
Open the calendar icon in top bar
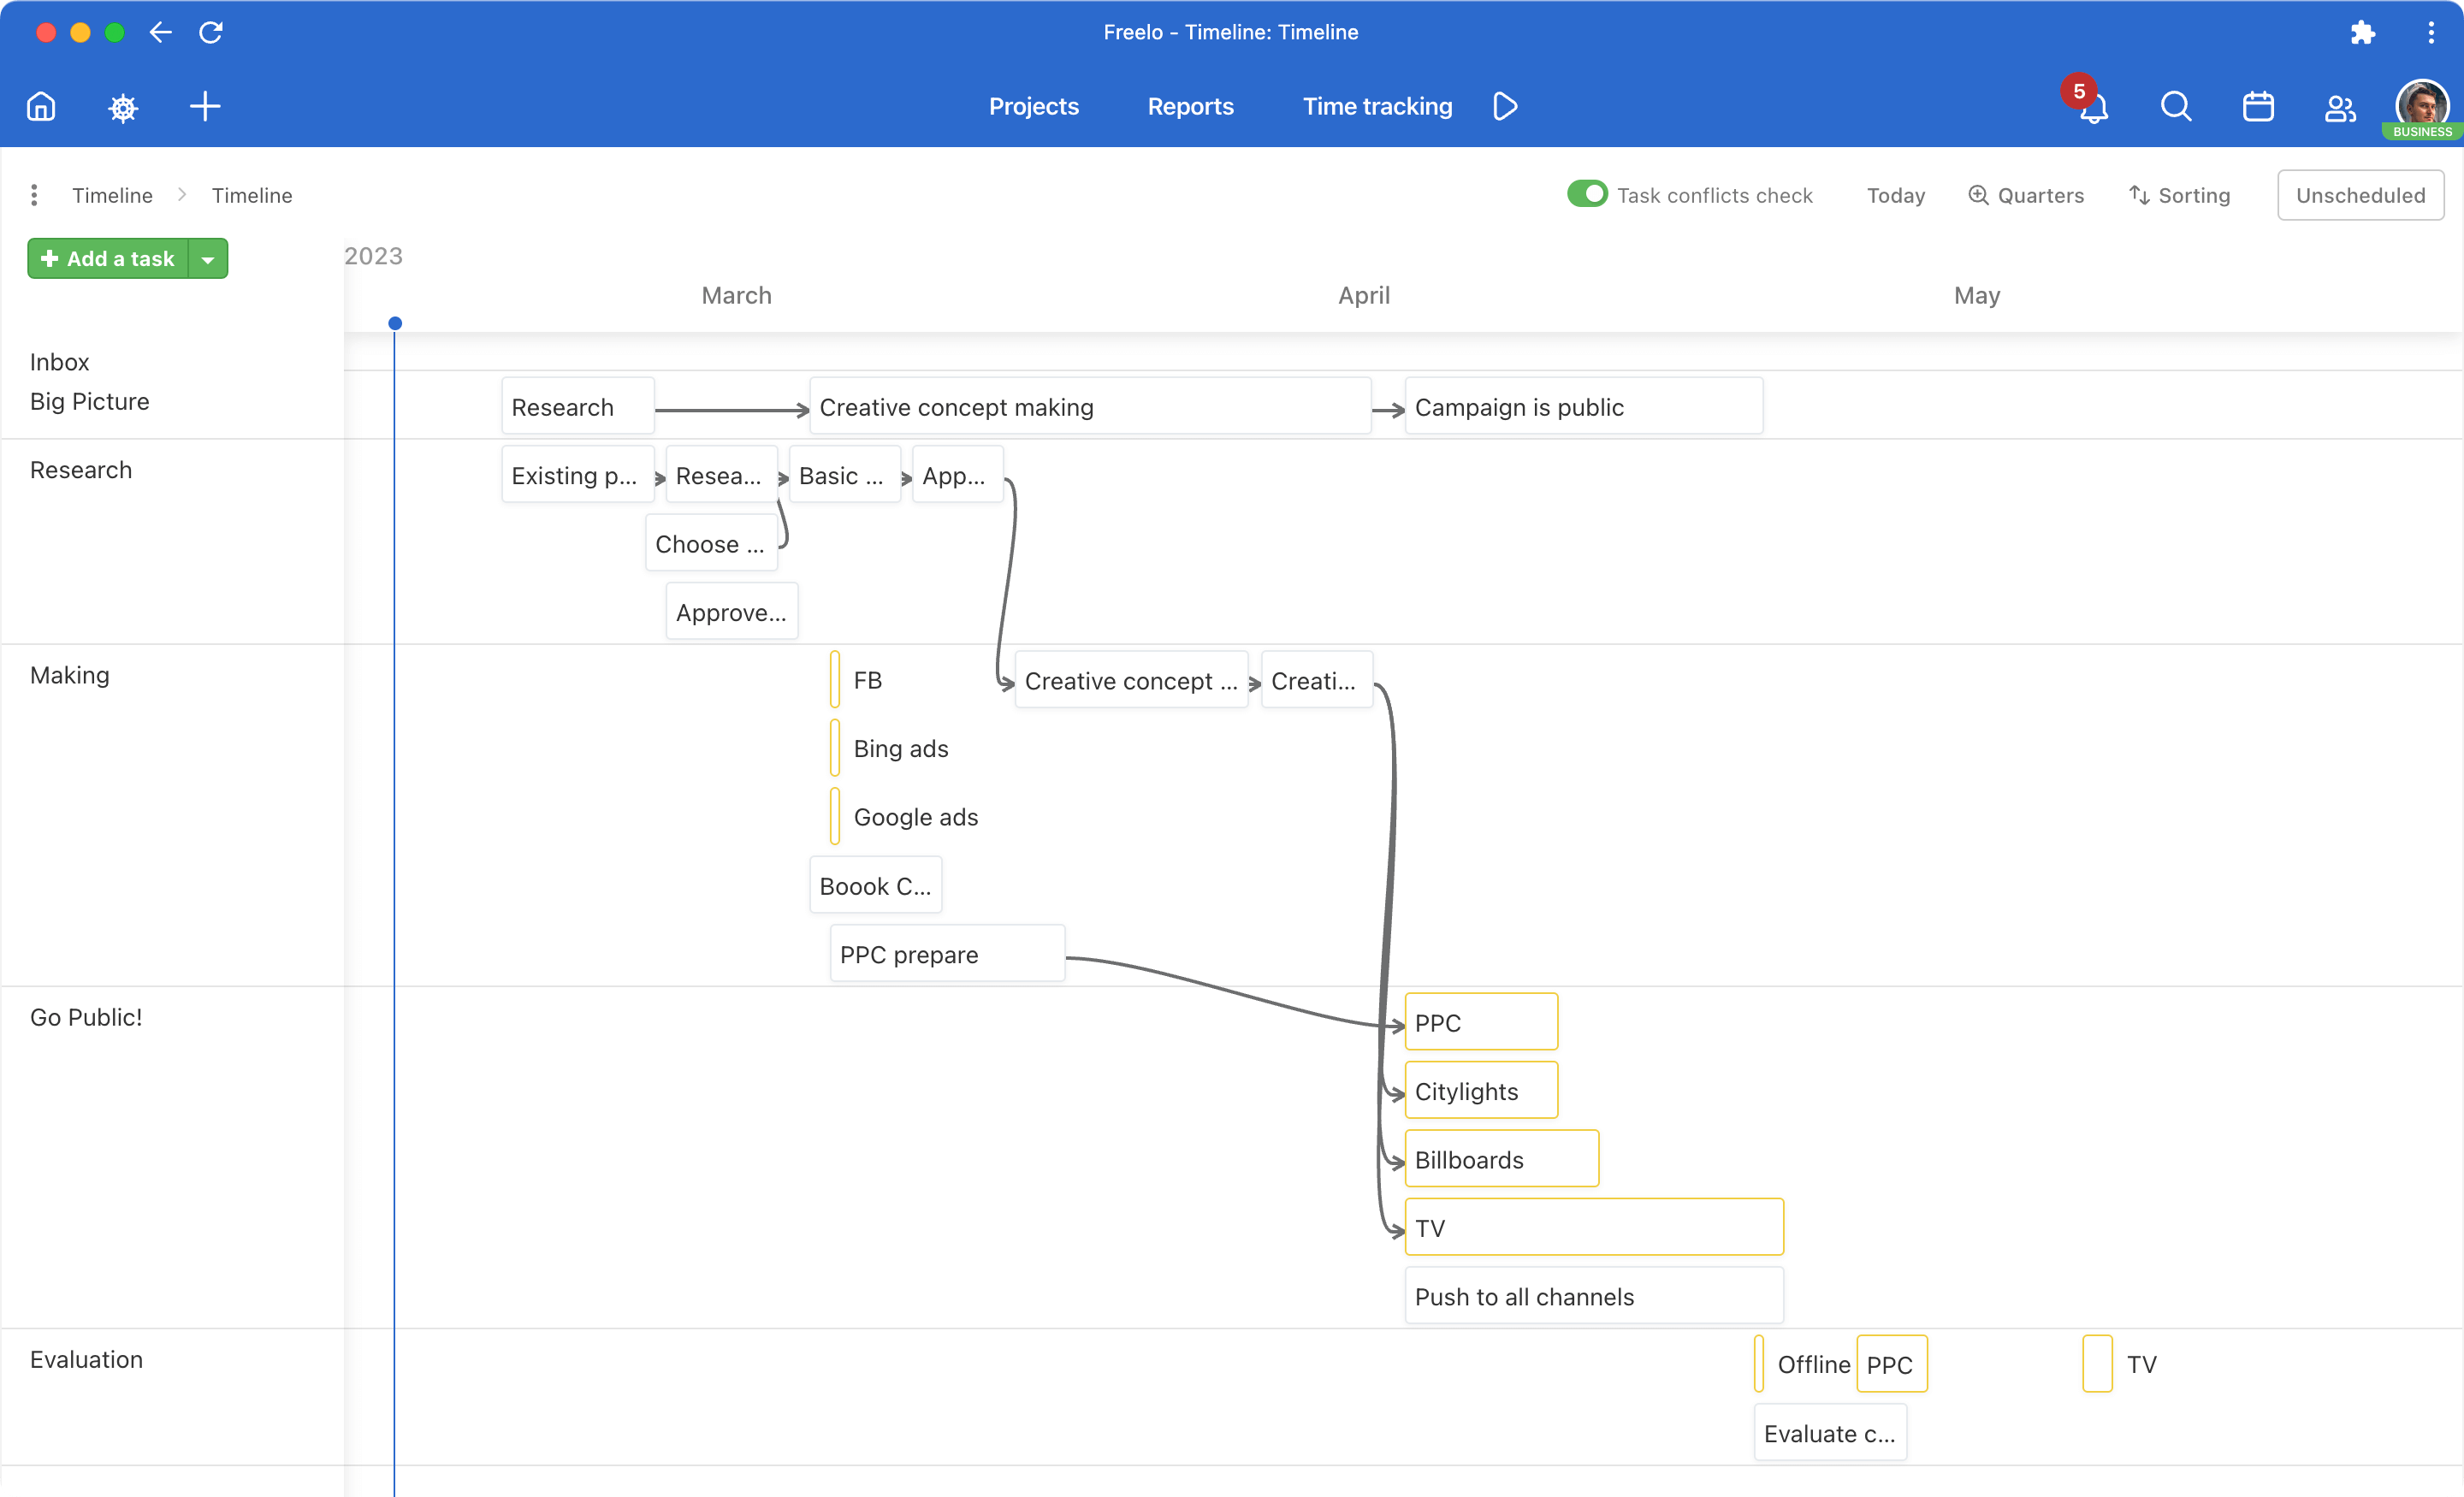point(2257,106)
